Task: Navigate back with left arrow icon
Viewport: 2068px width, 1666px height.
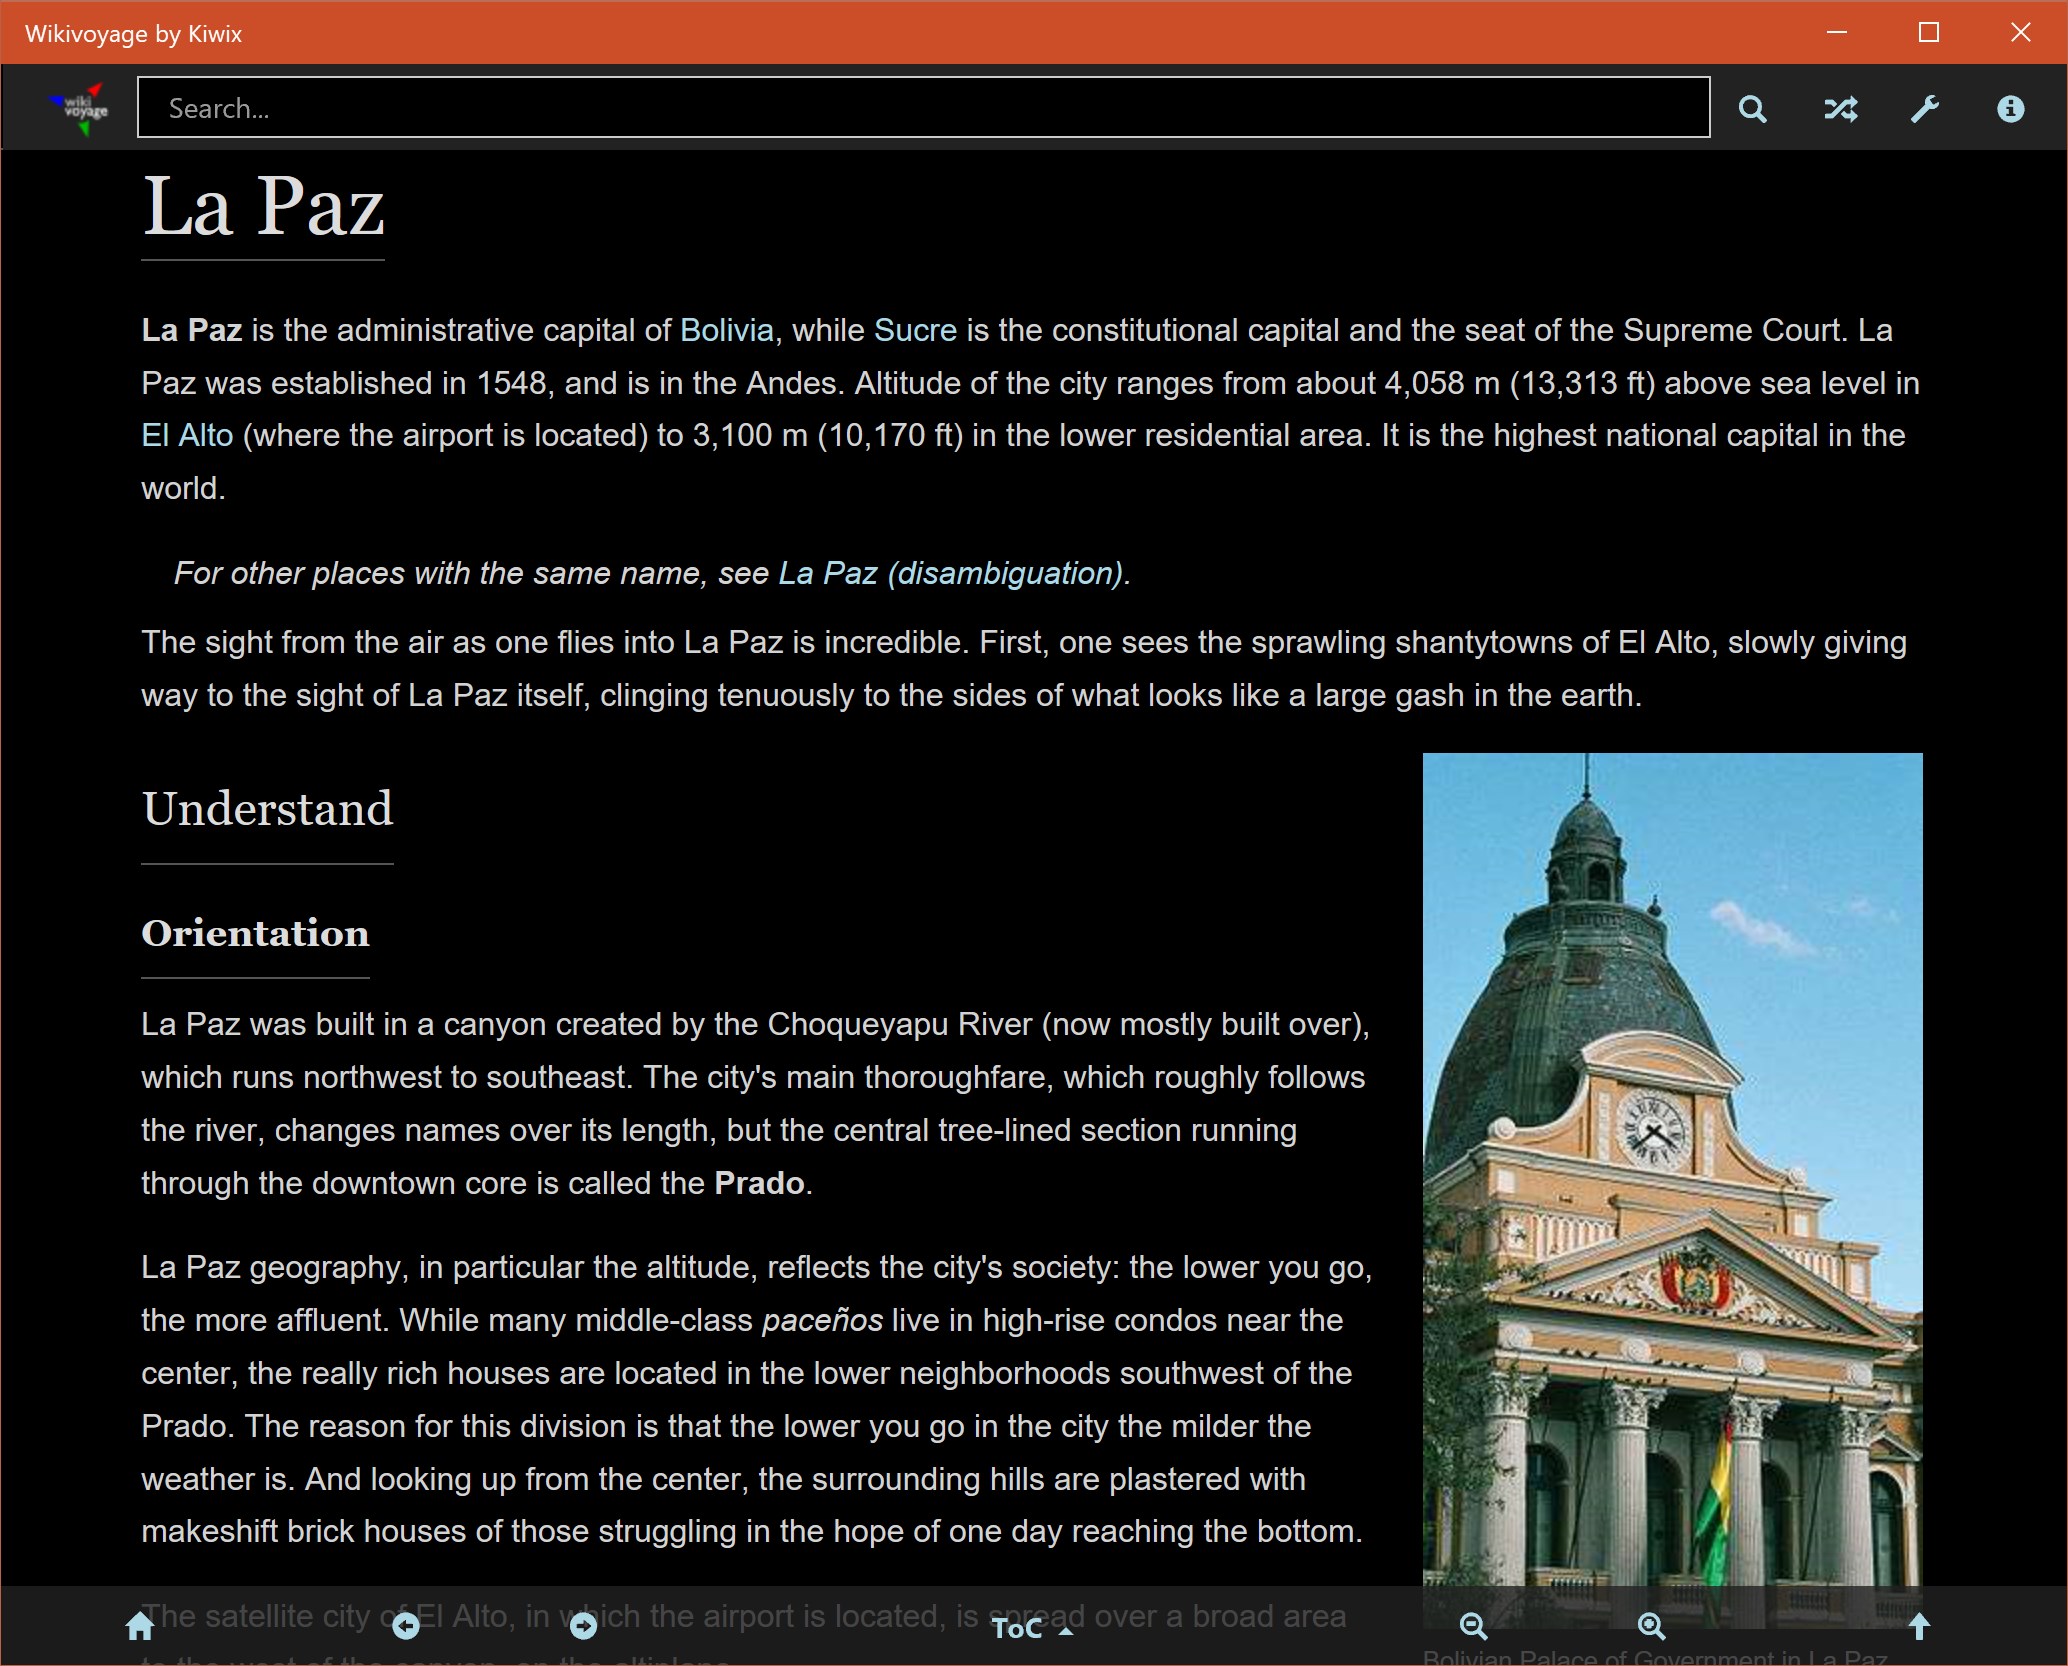Action: (x=406, y=1627)
